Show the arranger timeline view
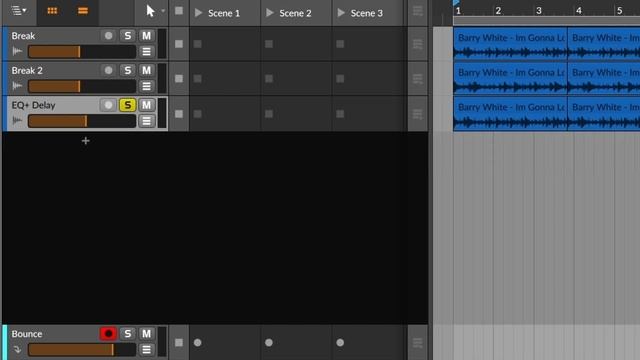The image size is (640, 360). pyautogui.click(x=83, y=11)
